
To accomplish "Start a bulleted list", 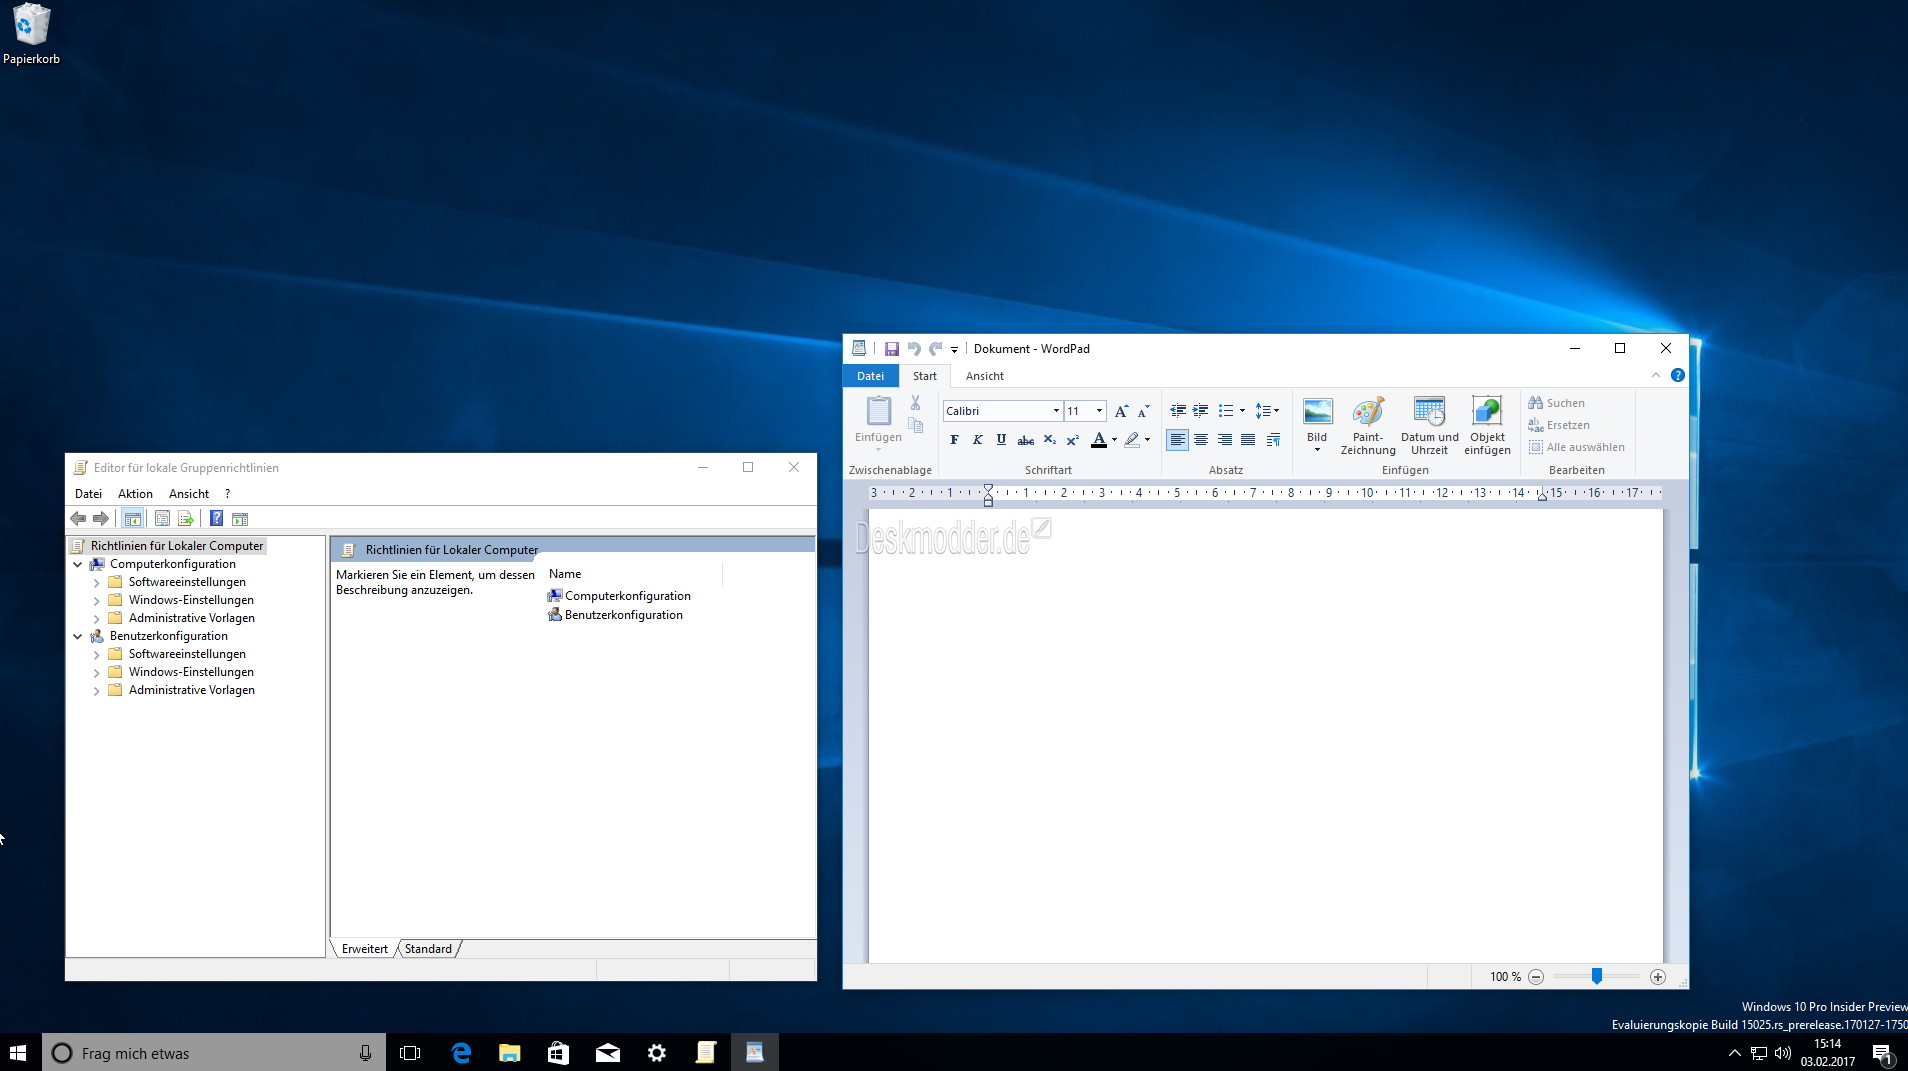I will [x=1226, y=411].
